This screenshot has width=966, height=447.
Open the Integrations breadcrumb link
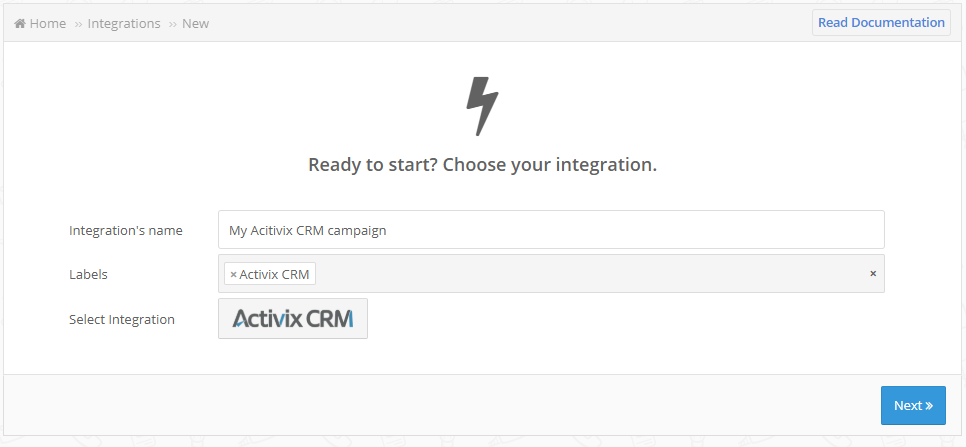[124, 23]
